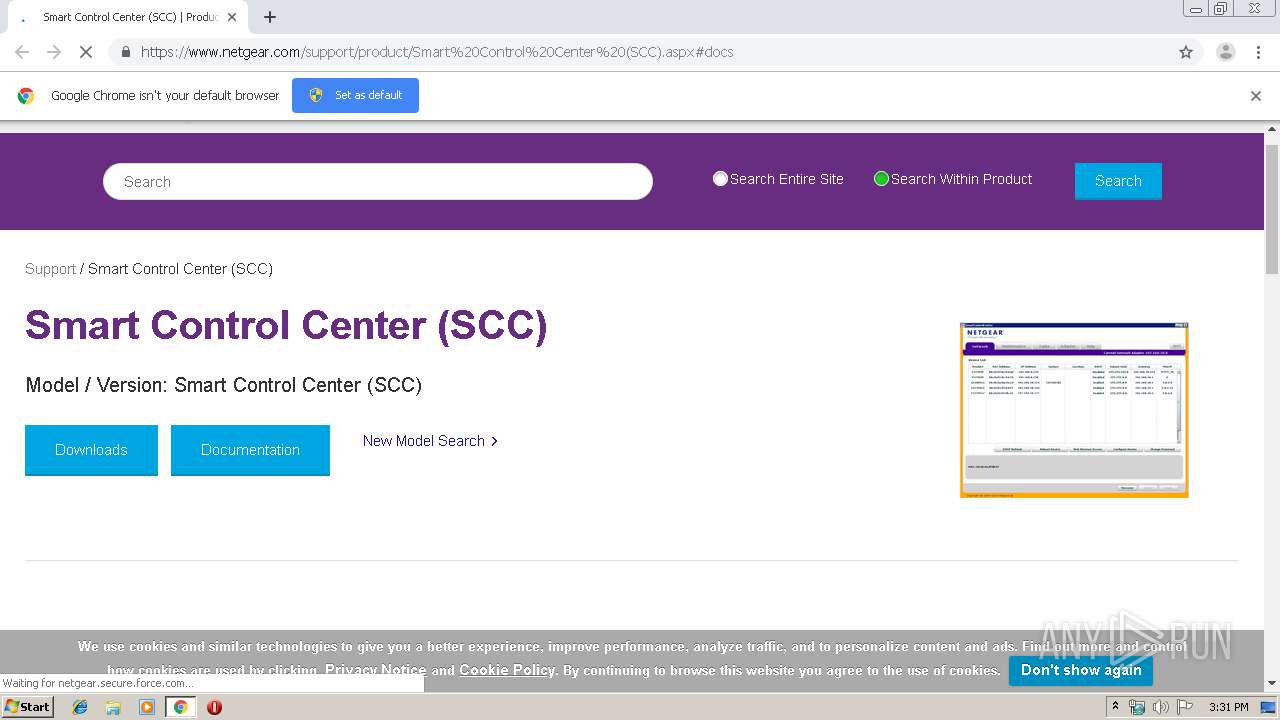
Task: Select Search Entire Site option
Action: tap(720, 179)
